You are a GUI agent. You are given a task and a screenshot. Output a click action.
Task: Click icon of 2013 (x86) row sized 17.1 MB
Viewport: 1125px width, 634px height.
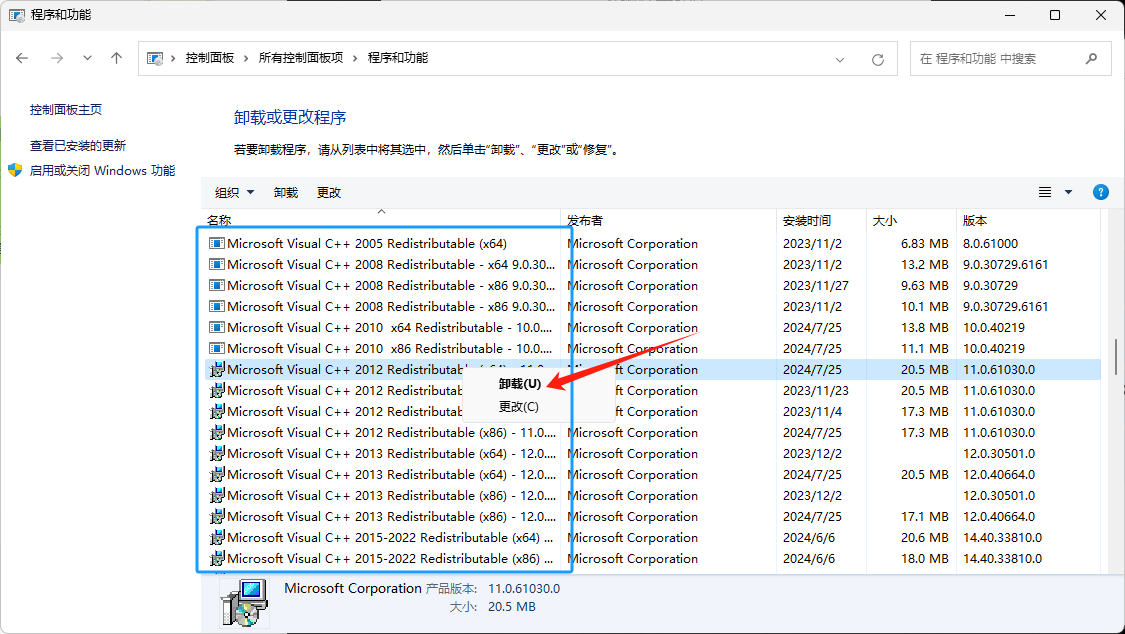[217, 516]
